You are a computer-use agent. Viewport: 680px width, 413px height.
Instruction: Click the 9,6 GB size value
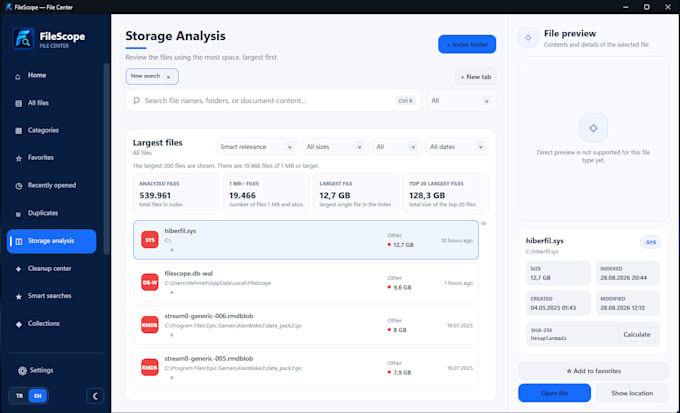(402, 288)
